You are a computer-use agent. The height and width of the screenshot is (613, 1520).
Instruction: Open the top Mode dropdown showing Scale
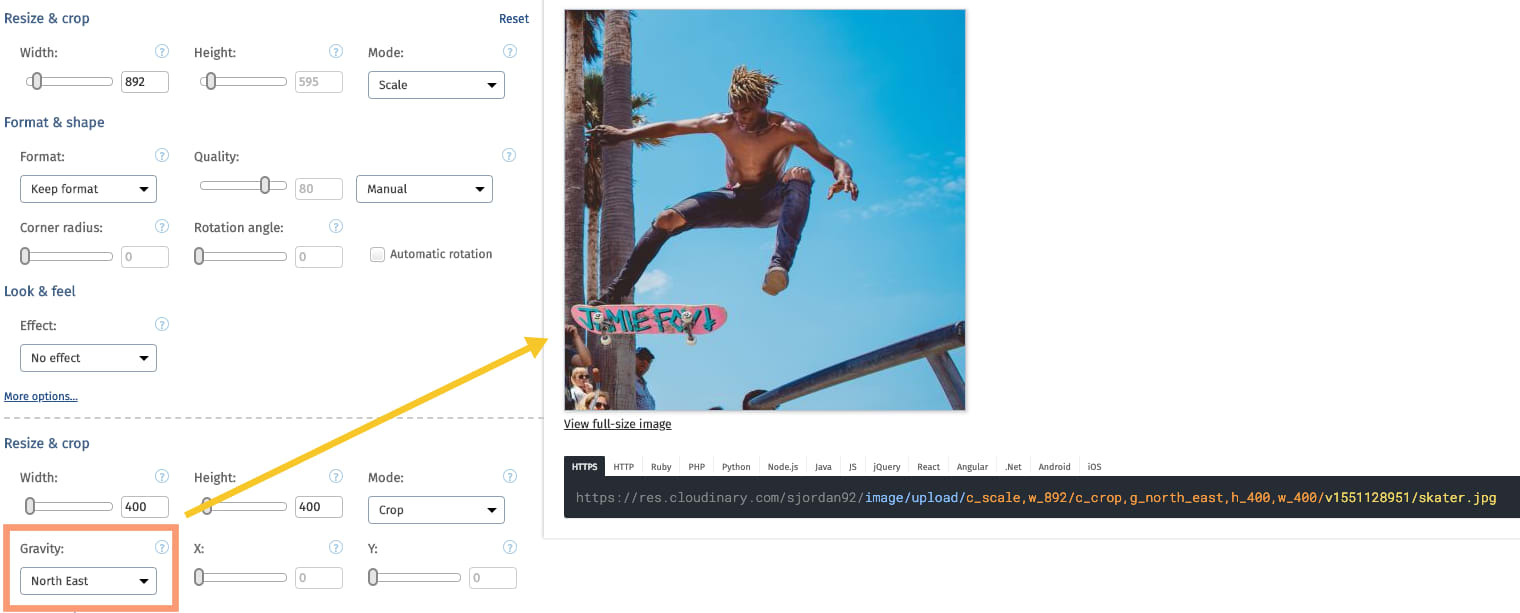point(436,85)
